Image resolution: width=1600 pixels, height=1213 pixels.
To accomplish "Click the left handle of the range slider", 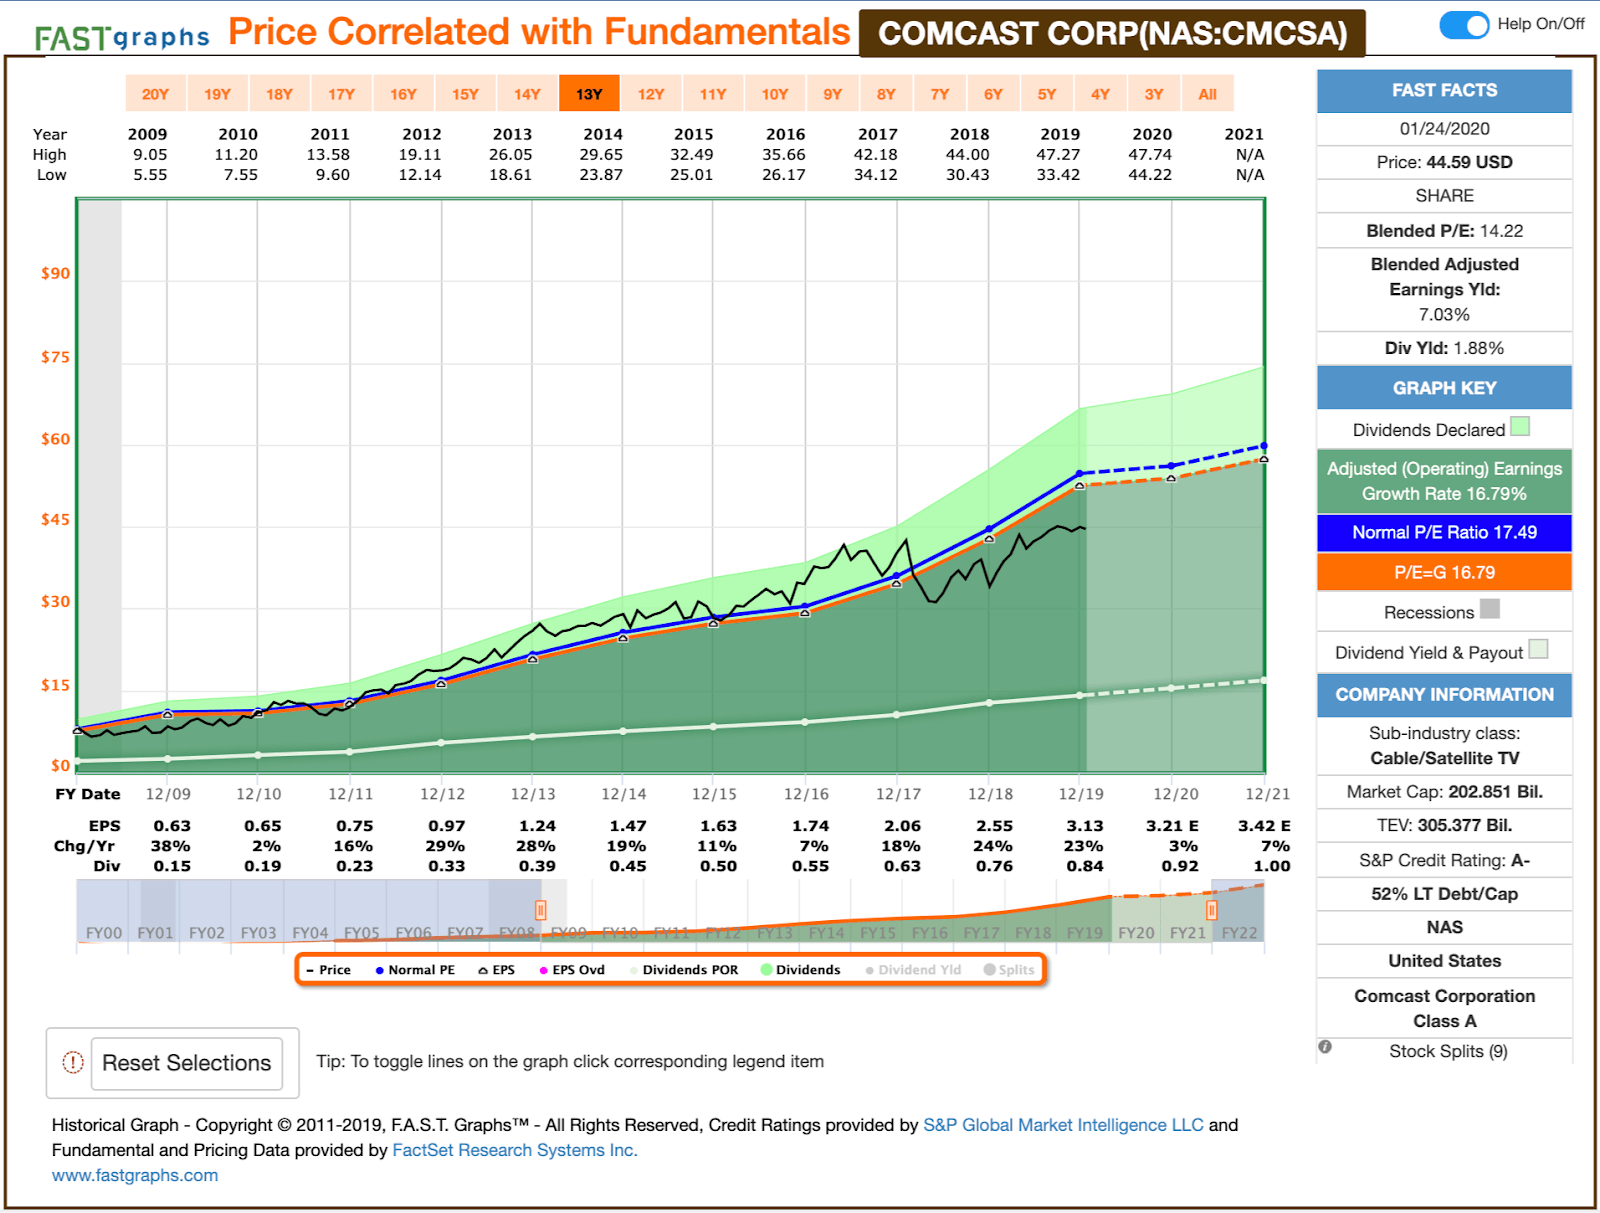I will pyautogui.click(x=541, y=910).
